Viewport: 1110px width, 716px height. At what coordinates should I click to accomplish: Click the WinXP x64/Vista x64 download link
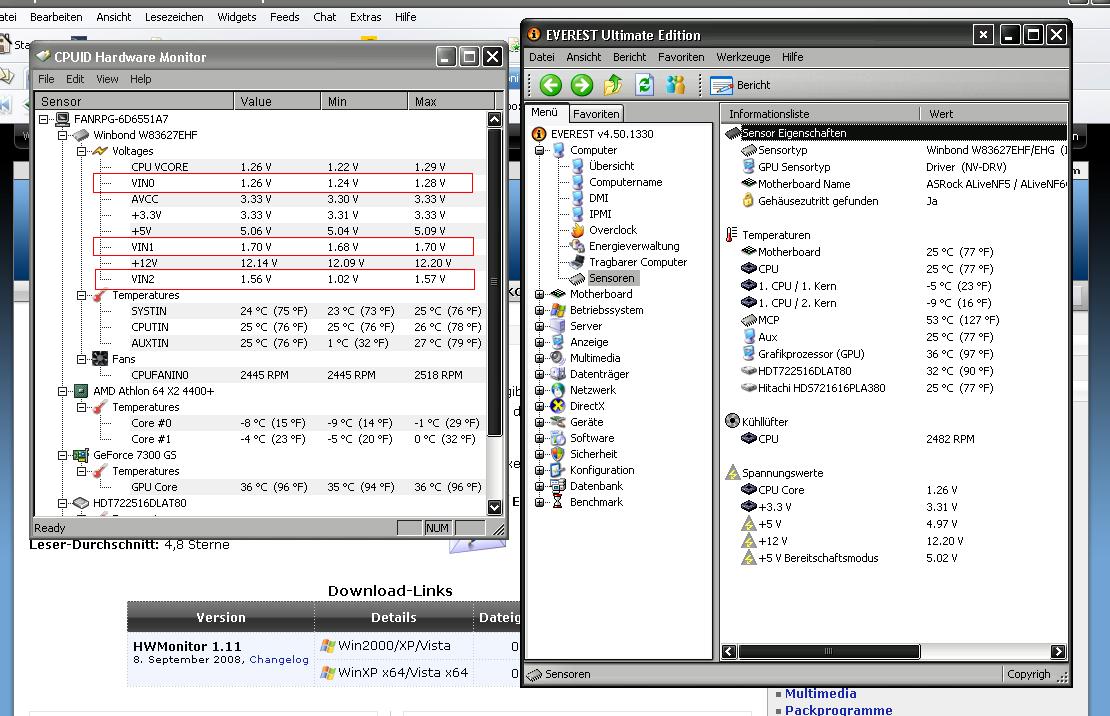[x=403, y=672]
